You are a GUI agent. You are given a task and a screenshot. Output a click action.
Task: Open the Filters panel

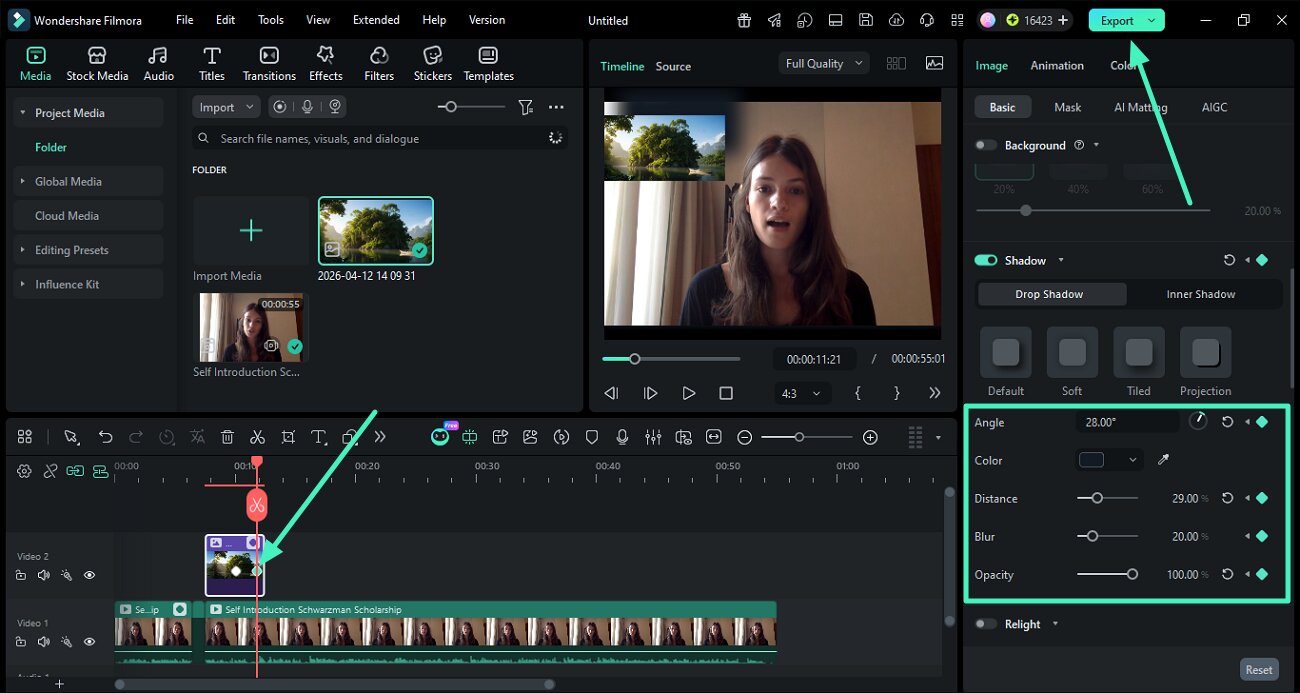coord(379,64)
